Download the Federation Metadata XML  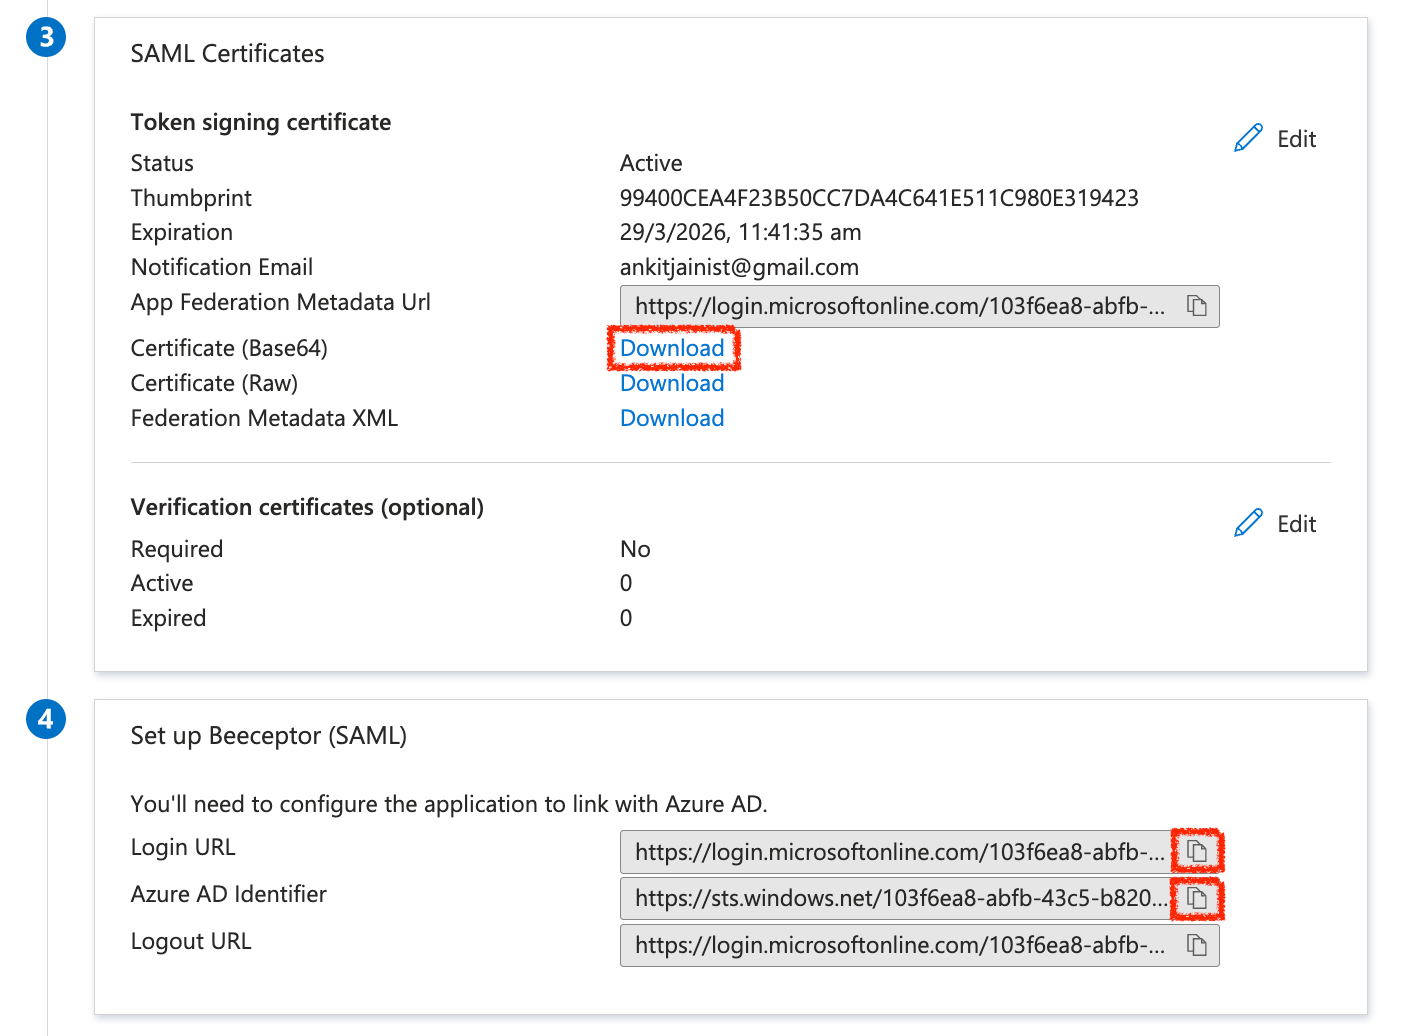(x=672, y=418)
